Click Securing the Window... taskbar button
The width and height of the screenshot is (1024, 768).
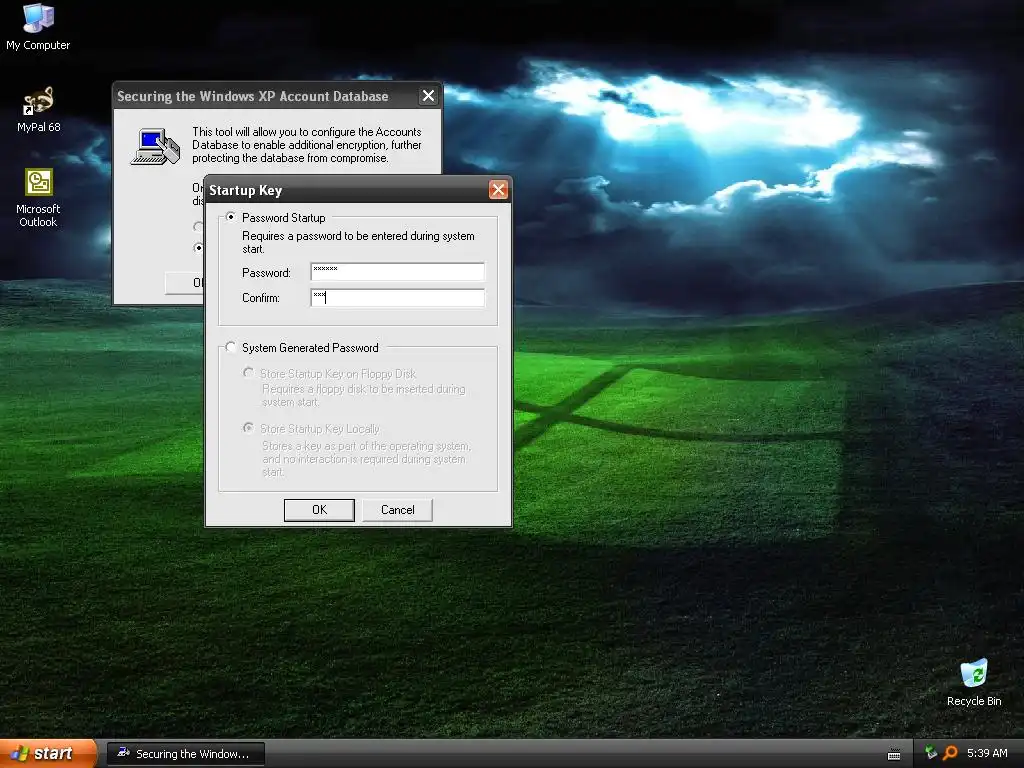[185, 754]
